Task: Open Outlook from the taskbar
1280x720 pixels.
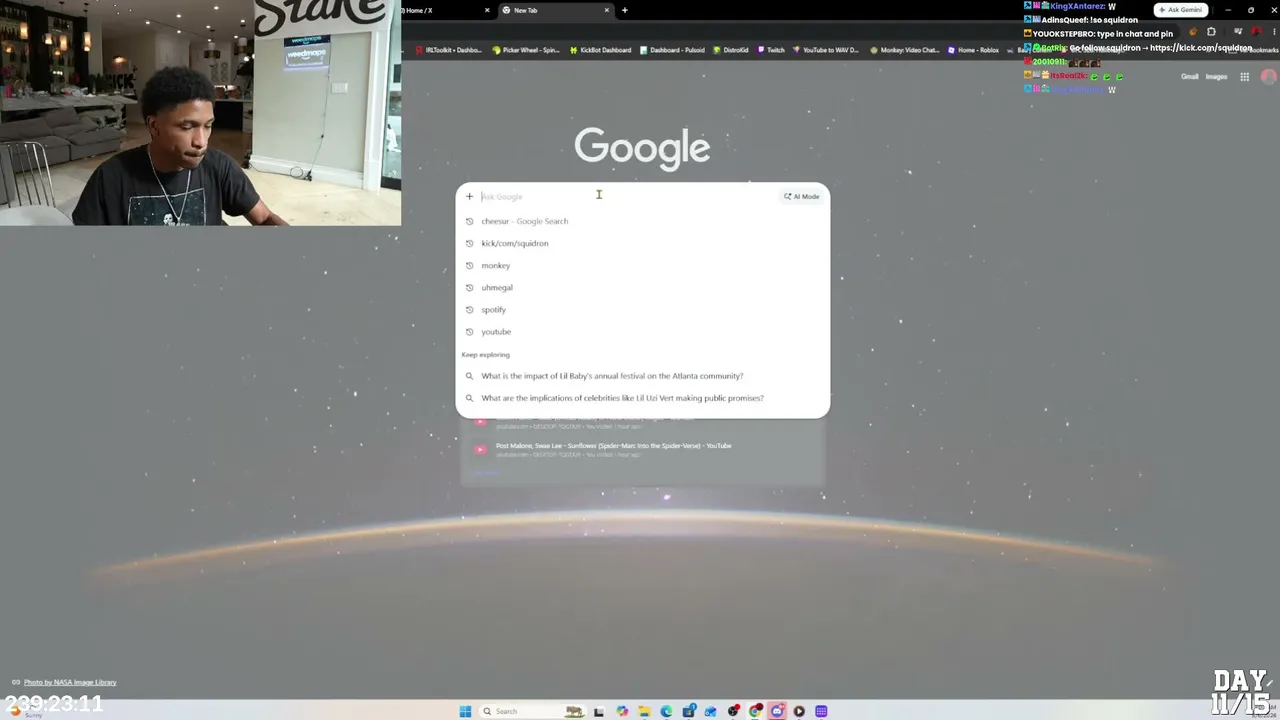Action: [710, 711]
